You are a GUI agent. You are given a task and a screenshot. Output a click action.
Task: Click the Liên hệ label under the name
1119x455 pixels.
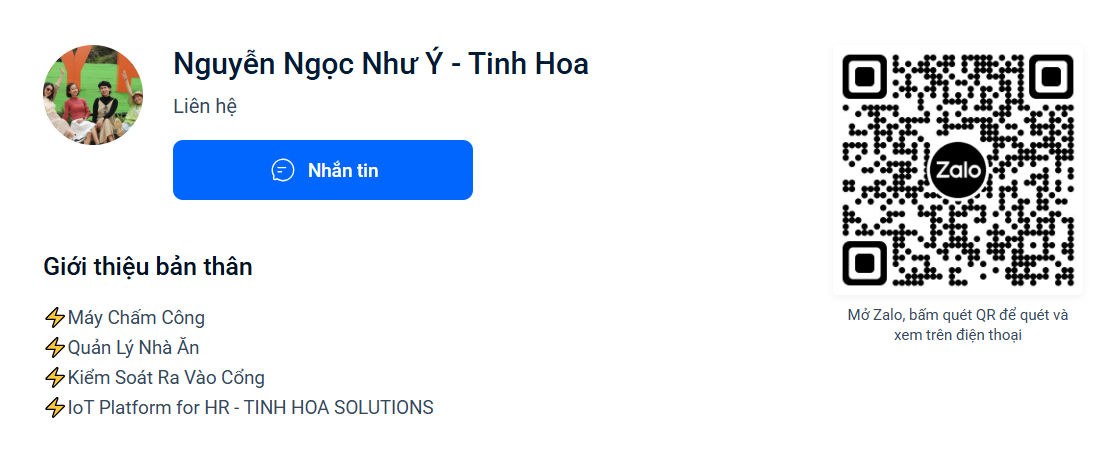click(205, 106)
